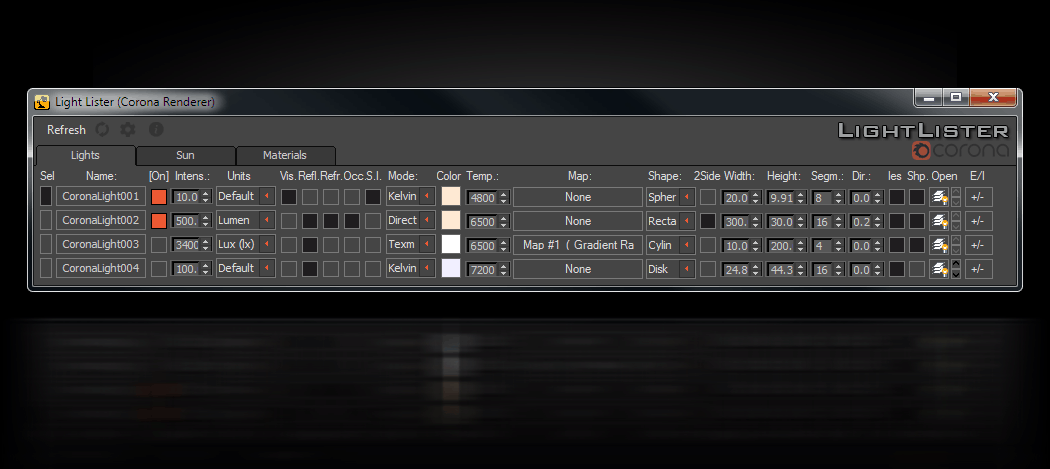Open the Lux (lx) units dropdown

point(246,245)
